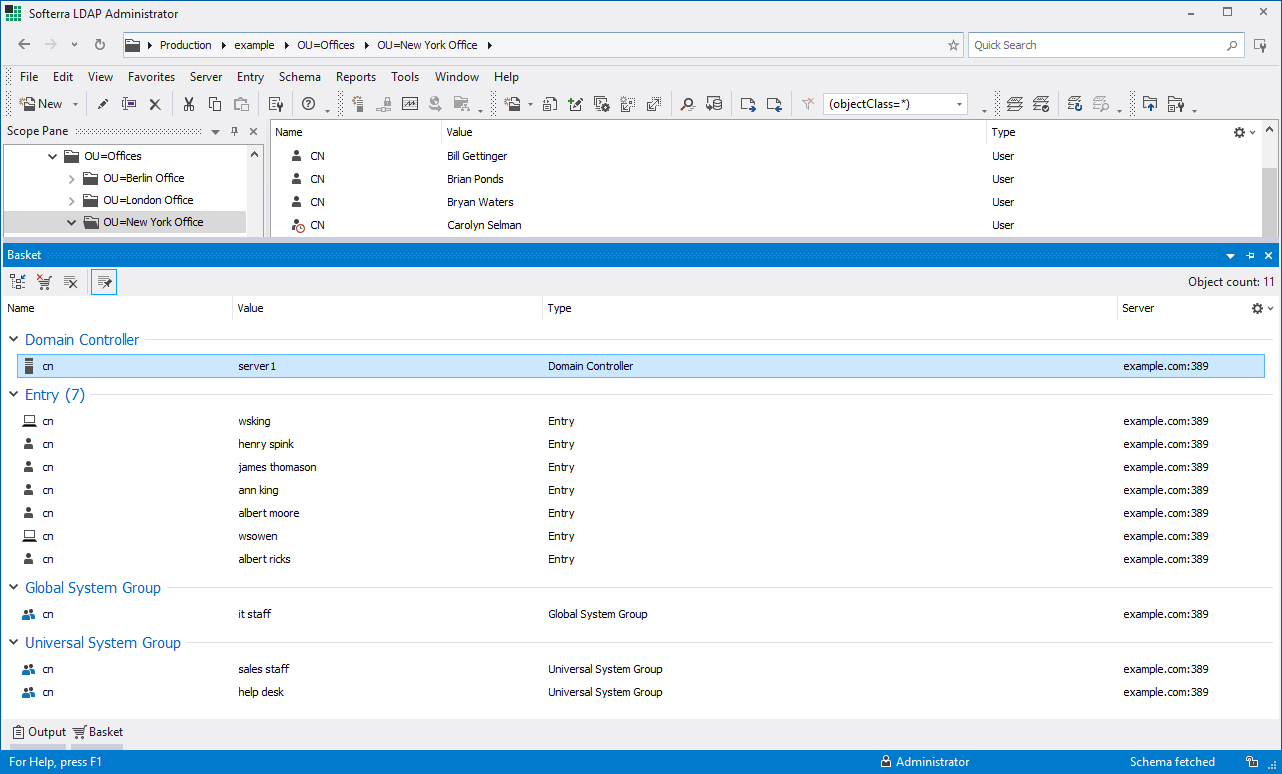Click the pencil Edit icon in toolbar
The image size is (1282, 774).
click(102, 104)
